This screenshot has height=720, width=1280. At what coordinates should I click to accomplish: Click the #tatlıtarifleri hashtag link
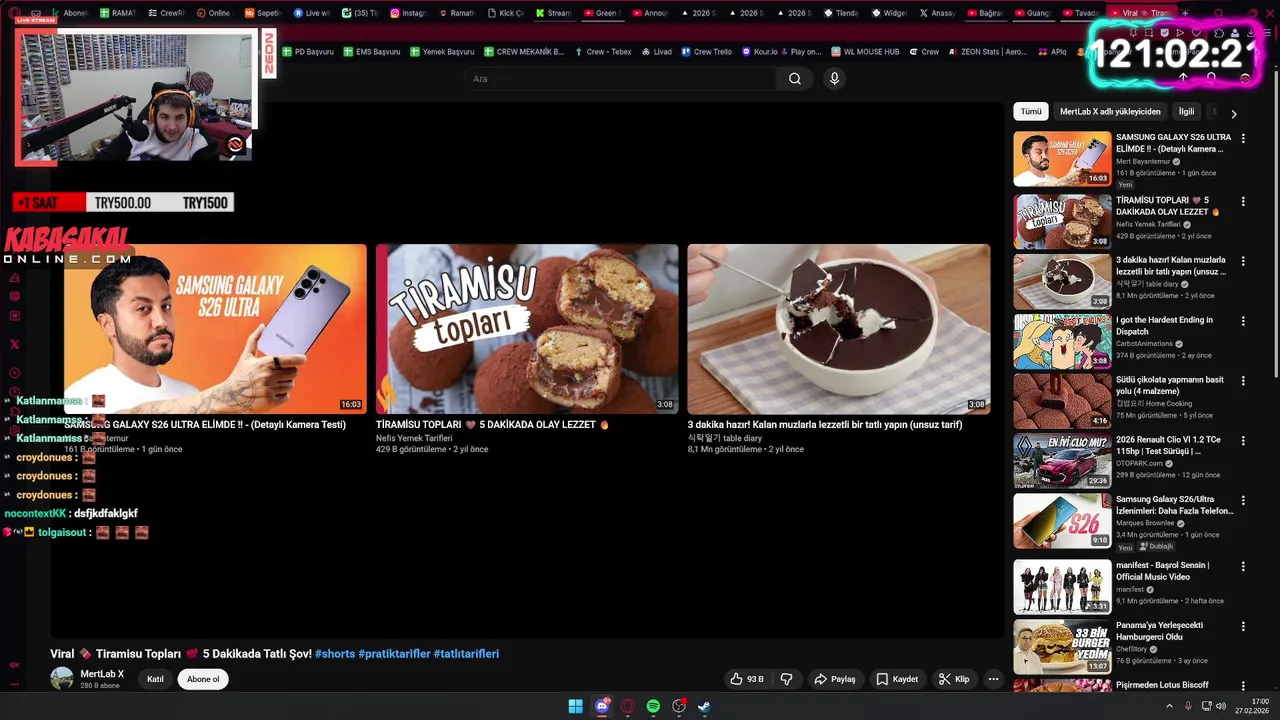(x=466, y=654)
